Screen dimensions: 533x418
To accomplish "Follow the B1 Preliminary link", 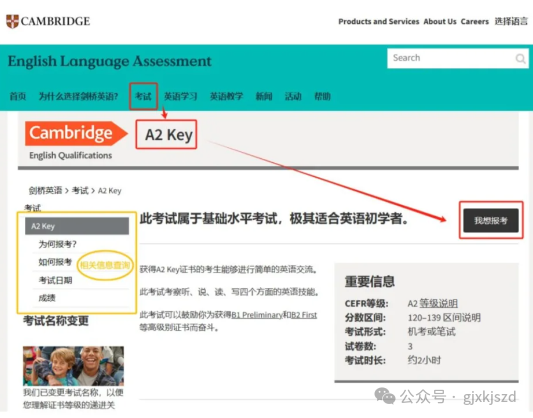I will click(x=257, y=315).
